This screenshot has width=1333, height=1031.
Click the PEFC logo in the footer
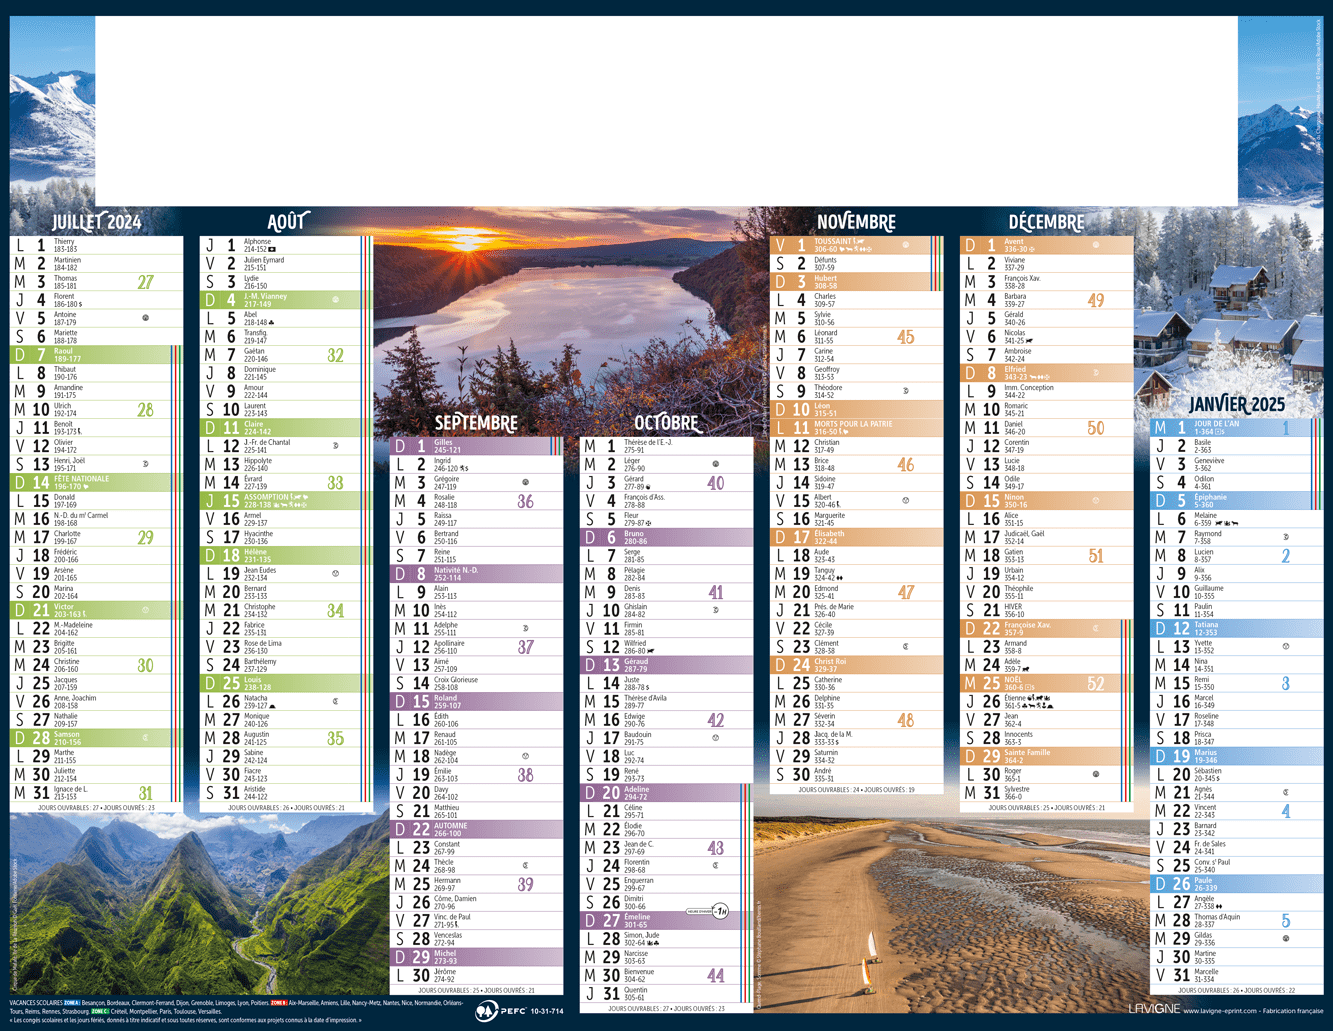487,1011
